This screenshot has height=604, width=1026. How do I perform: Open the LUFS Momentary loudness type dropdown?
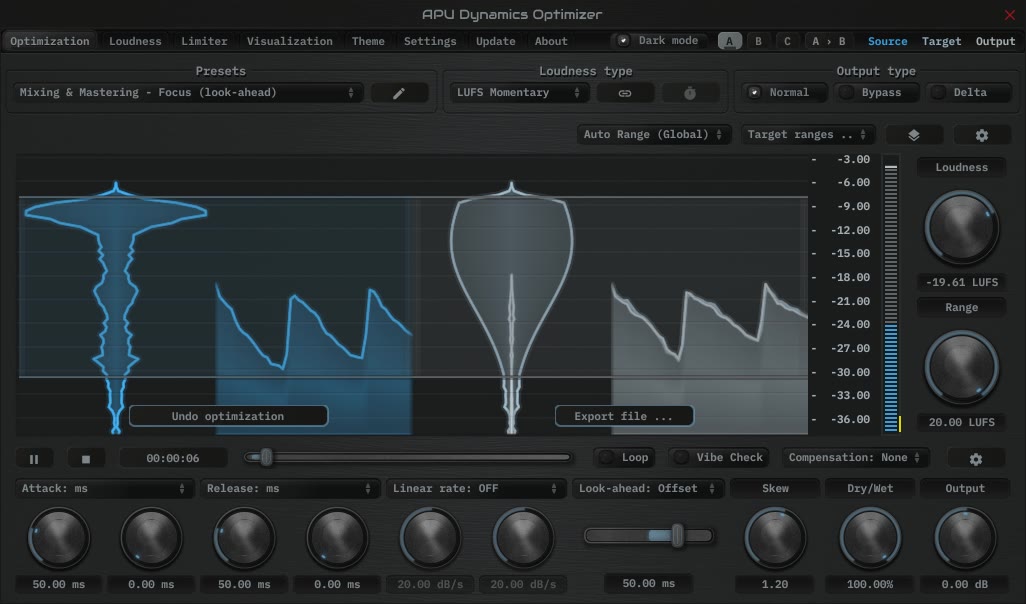518,93
